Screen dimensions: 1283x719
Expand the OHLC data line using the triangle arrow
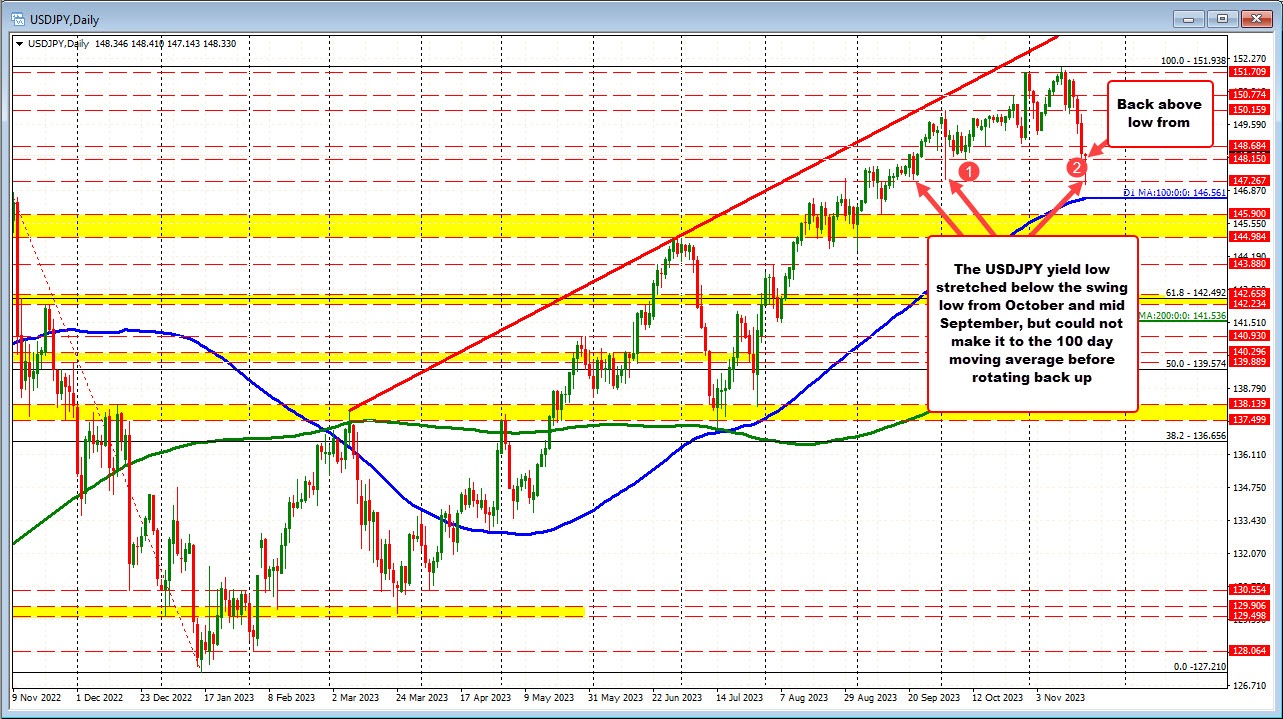(x=19, y=44)
